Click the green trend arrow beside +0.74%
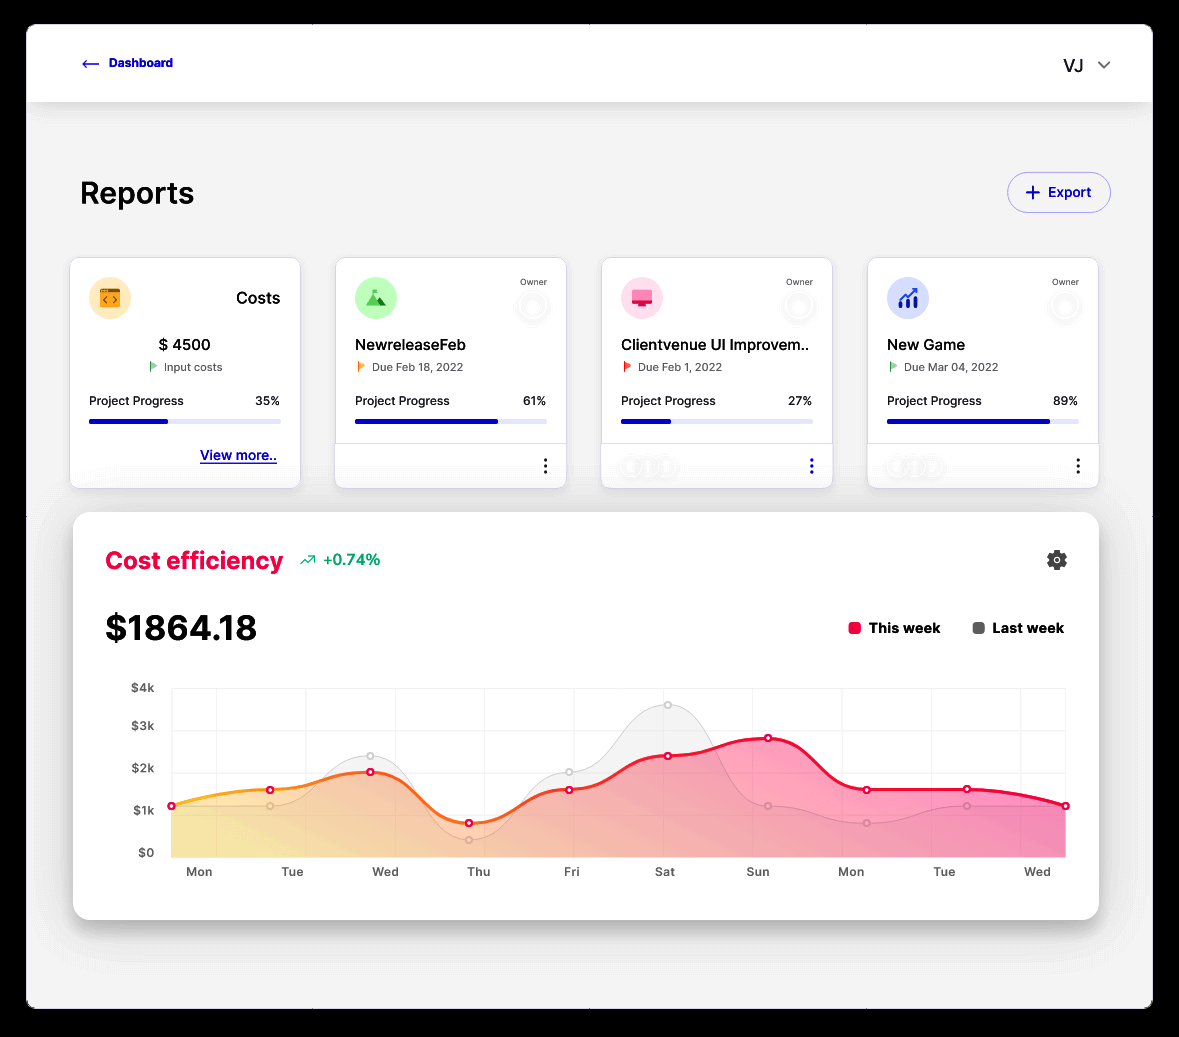The width and height of the screenshot is (1179, 1037). point(308,560)
